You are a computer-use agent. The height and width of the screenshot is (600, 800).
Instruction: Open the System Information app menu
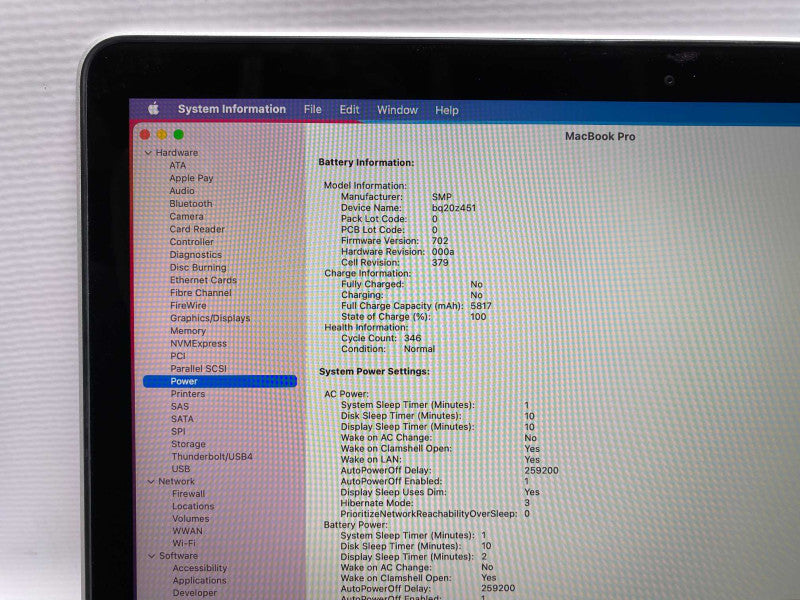click(x=232, y=109)
